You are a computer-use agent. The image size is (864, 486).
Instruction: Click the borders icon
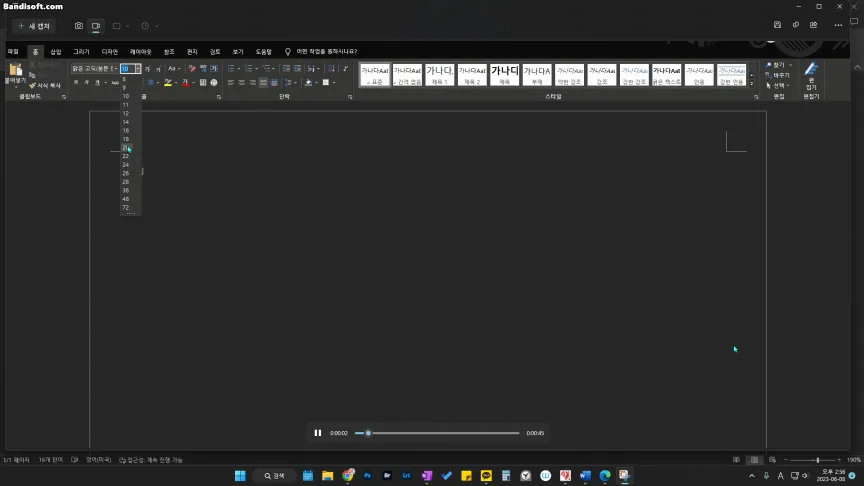[326, 83]
